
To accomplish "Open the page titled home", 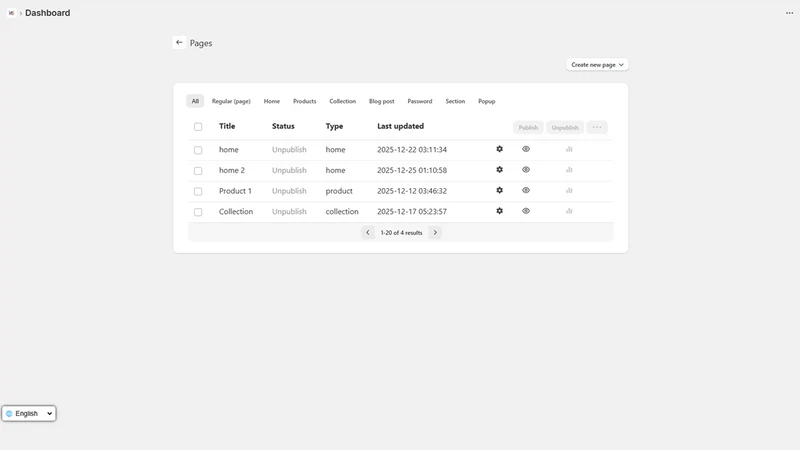I will tap(229, 149).
